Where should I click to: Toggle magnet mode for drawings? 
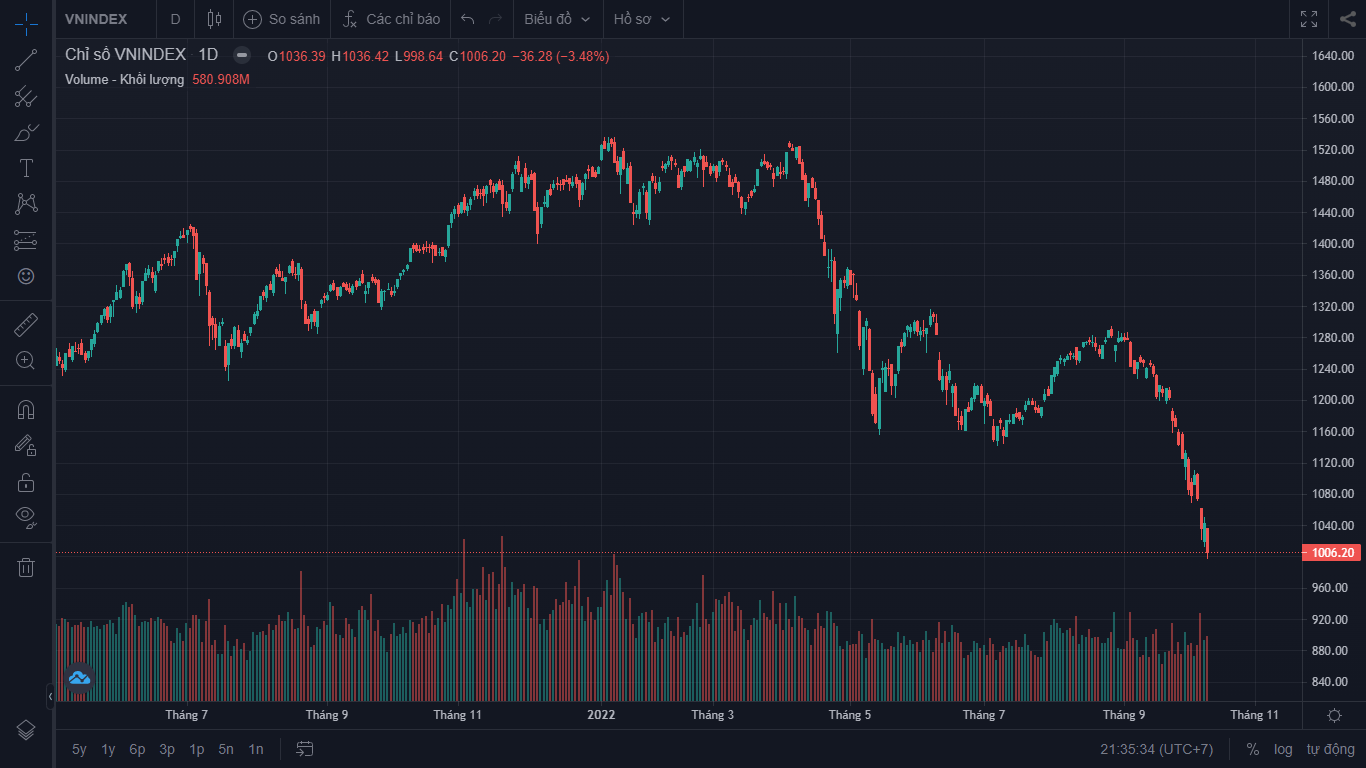click(x=26, y=410)
